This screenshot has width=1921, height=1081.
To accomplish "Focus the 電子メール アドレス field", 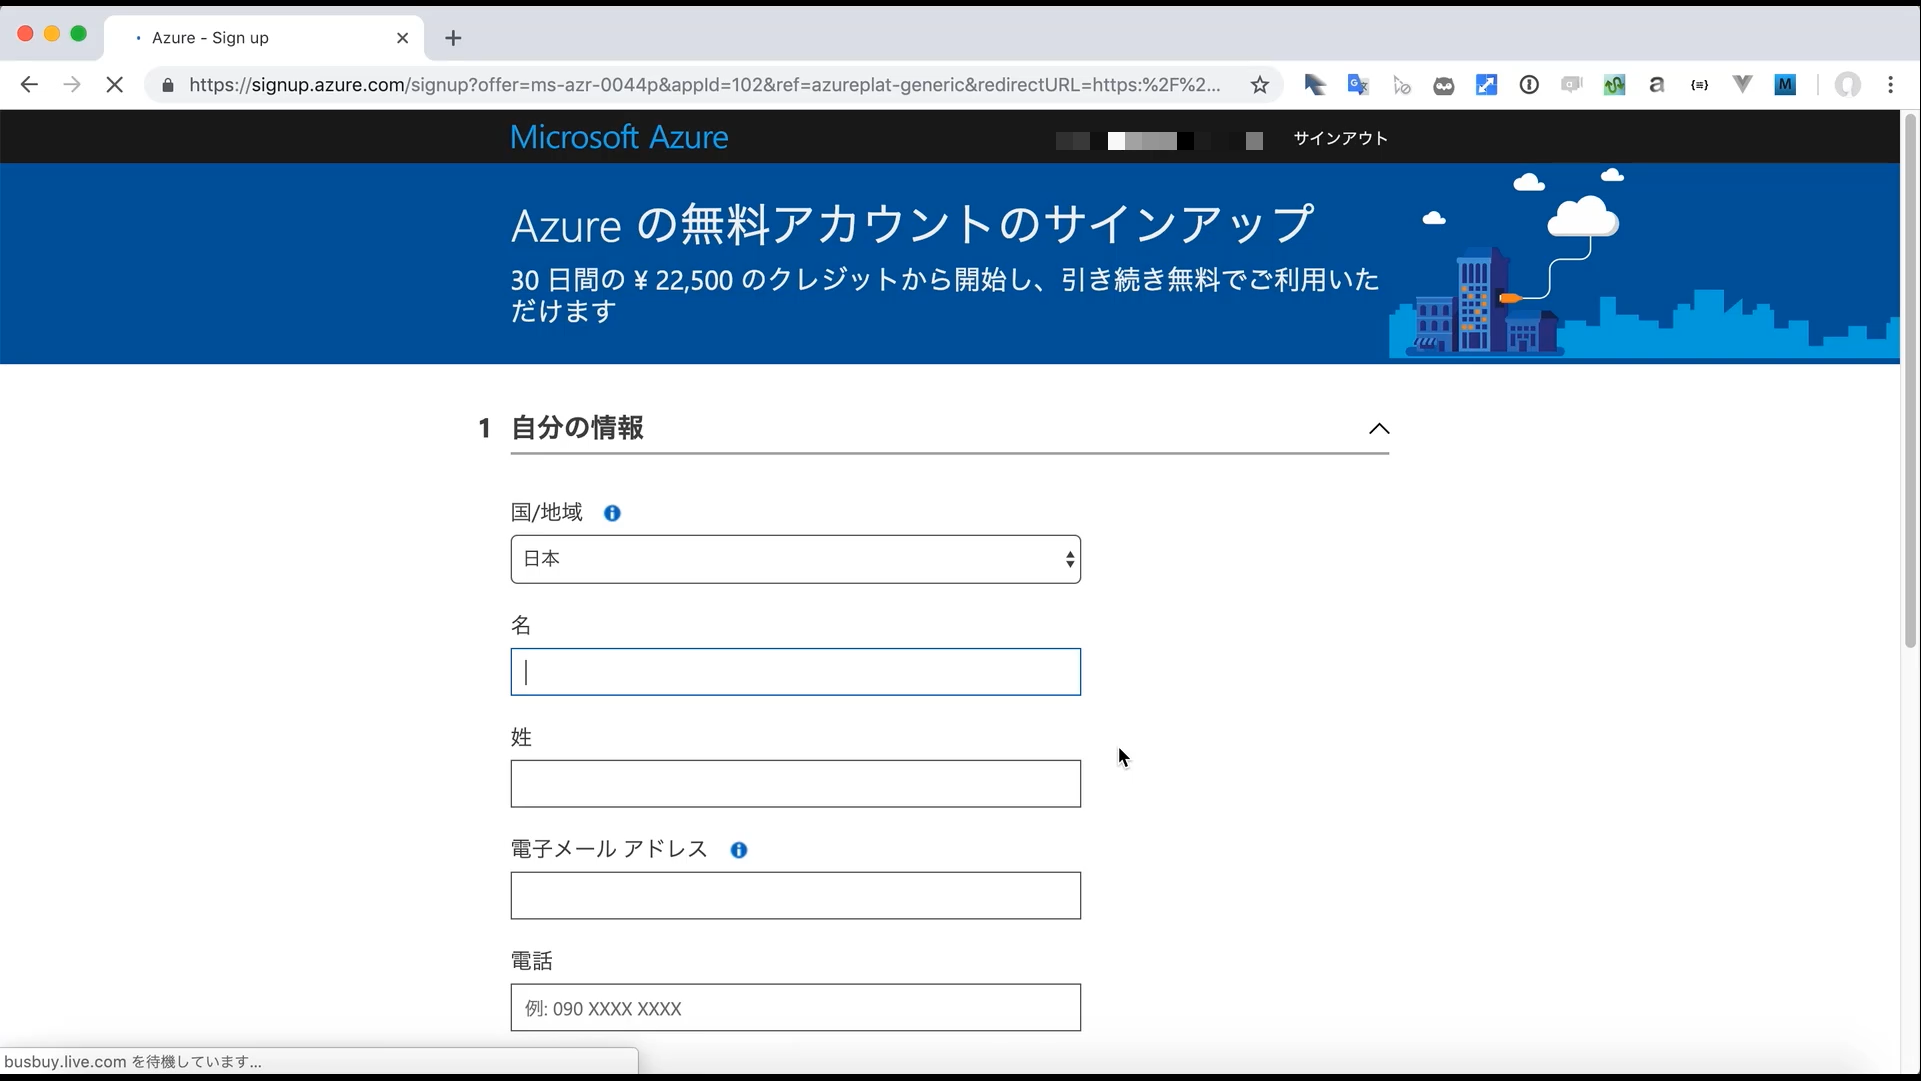I will (795, 896).
